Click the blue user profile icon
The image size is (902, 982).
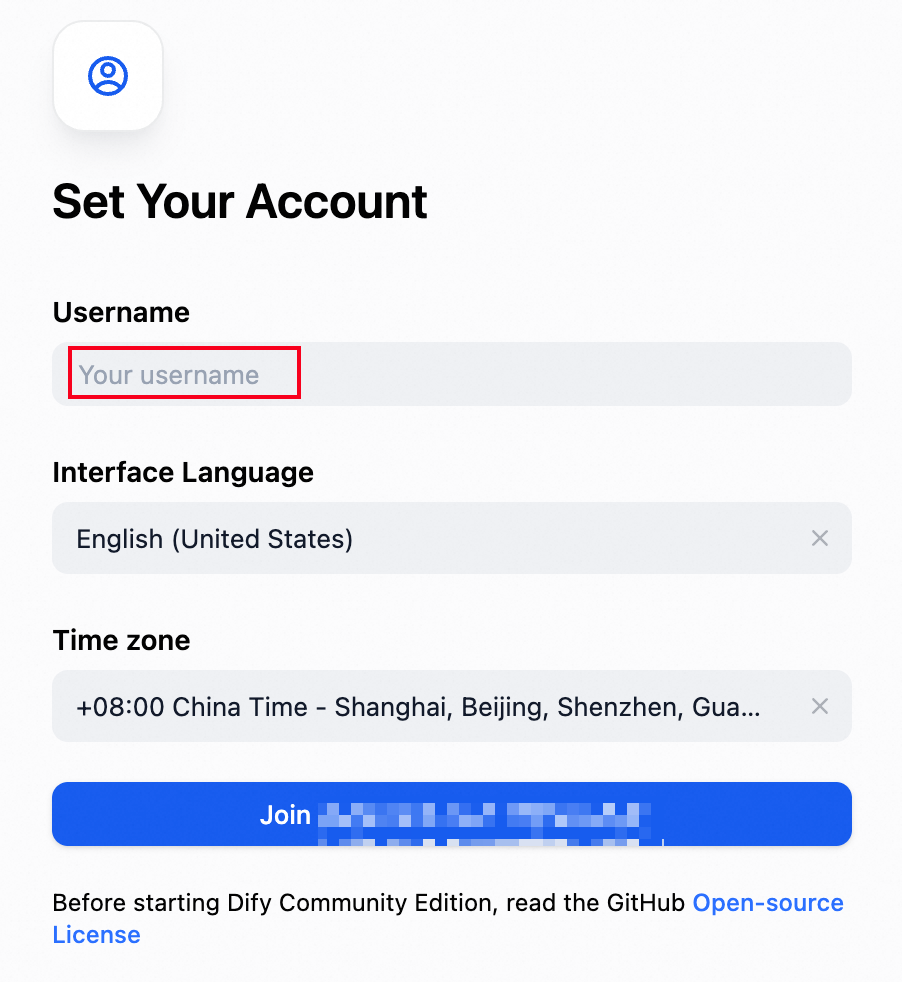108,76
